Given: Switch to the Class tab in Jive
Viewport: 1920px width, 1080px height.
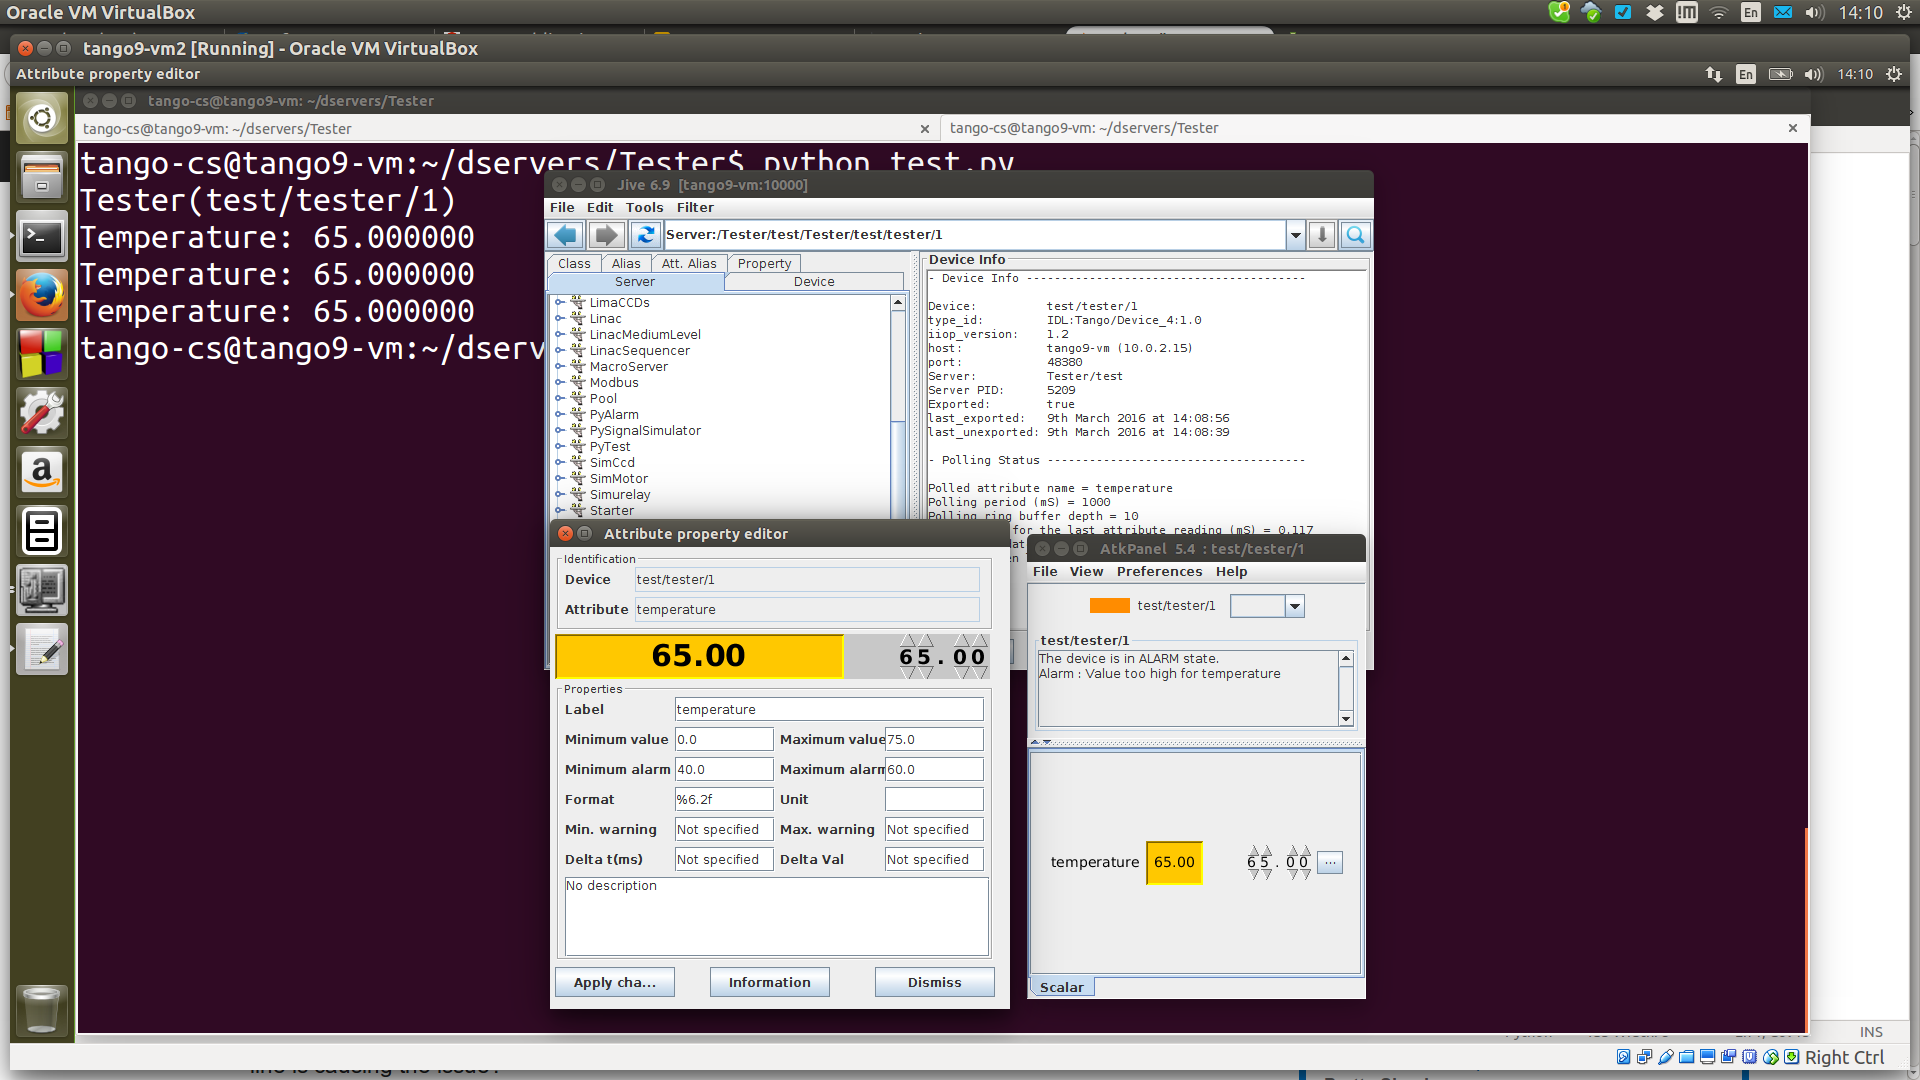Looking at the screenshot, I should [x=574, y=264].
